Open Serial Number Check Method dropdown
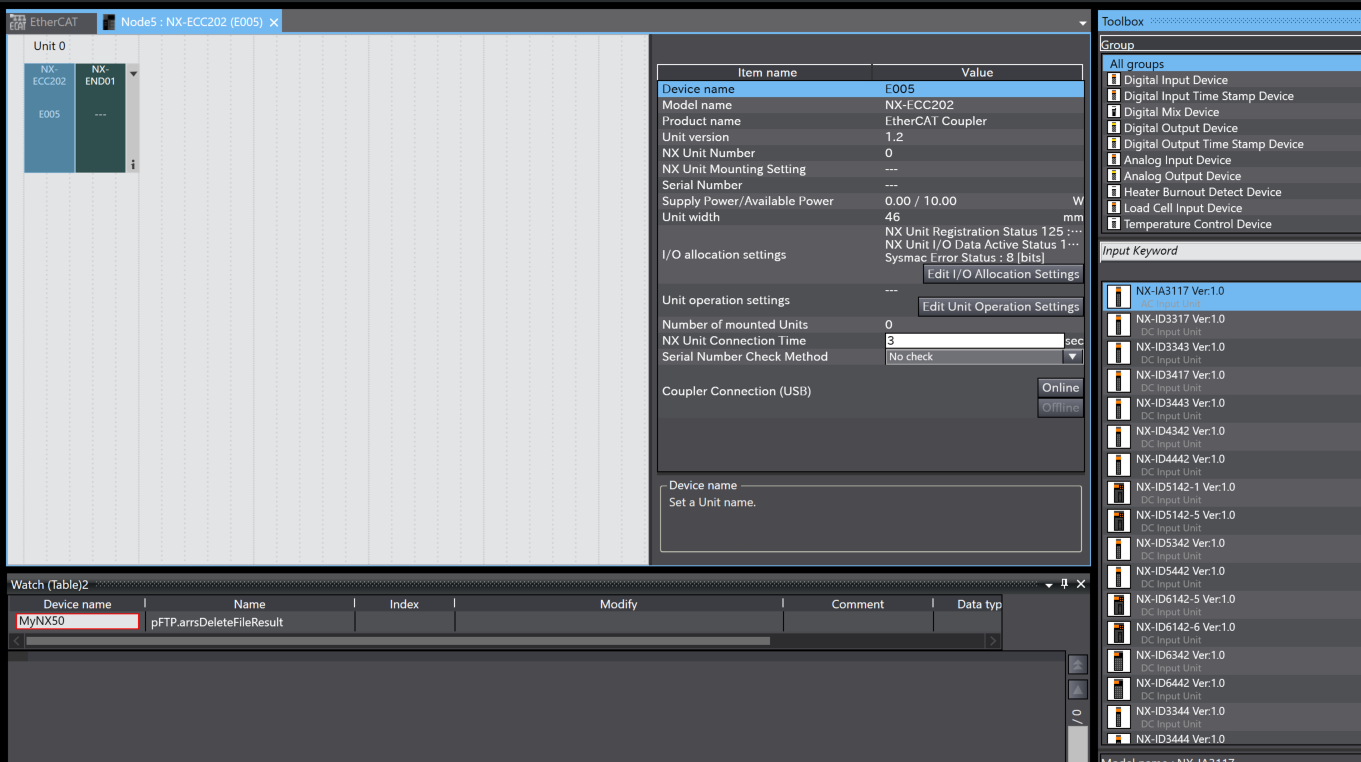Image resolution: width=1361 pixels, height=762 pixels. point(1072,357)
